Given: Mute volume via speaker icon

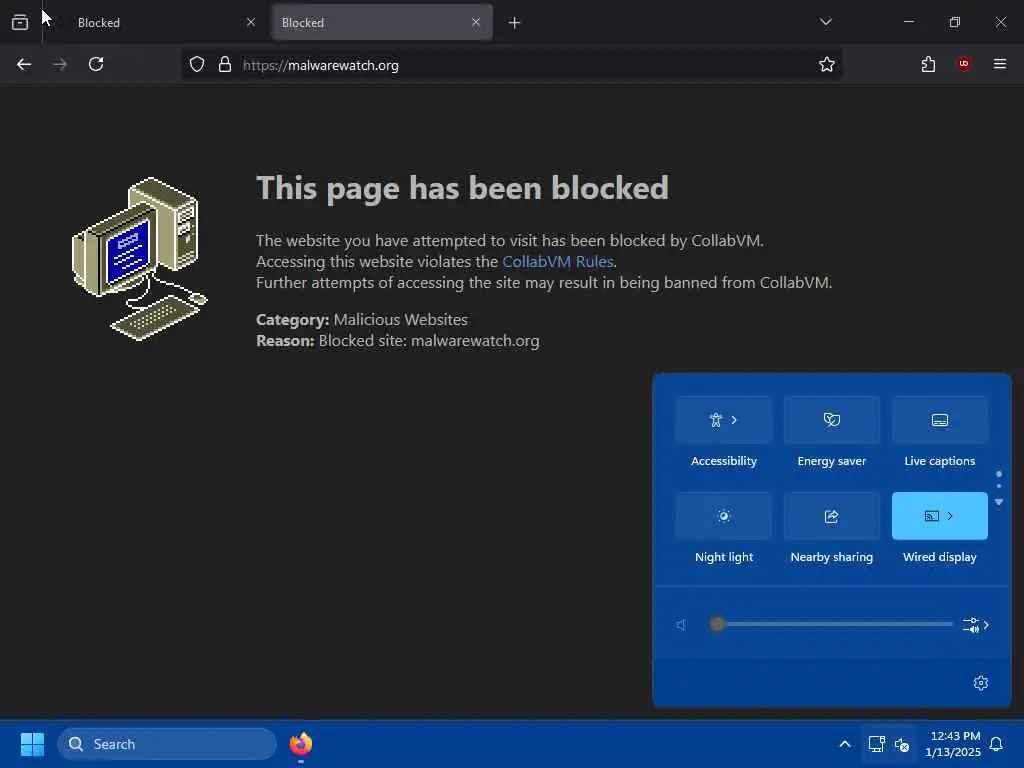Looking at the screenshot, I should tap(681, 625).
